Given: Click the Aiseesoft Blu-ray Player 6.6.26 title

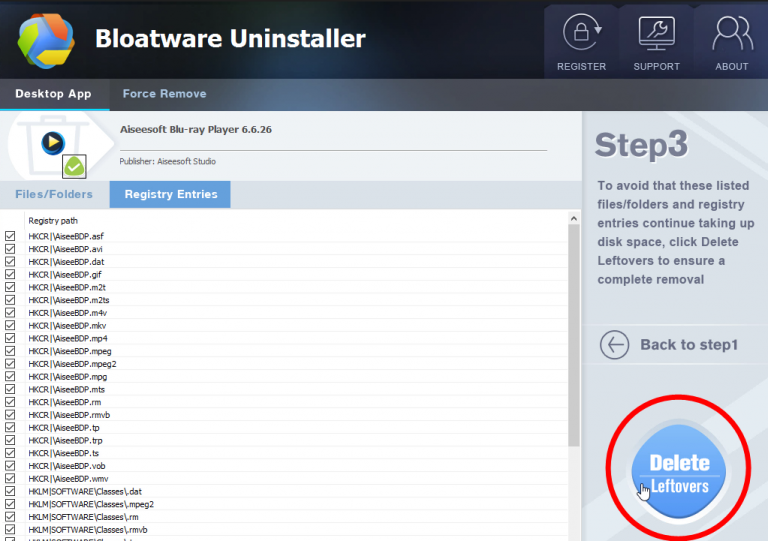Looking at the screenshot, I should 196,129.
